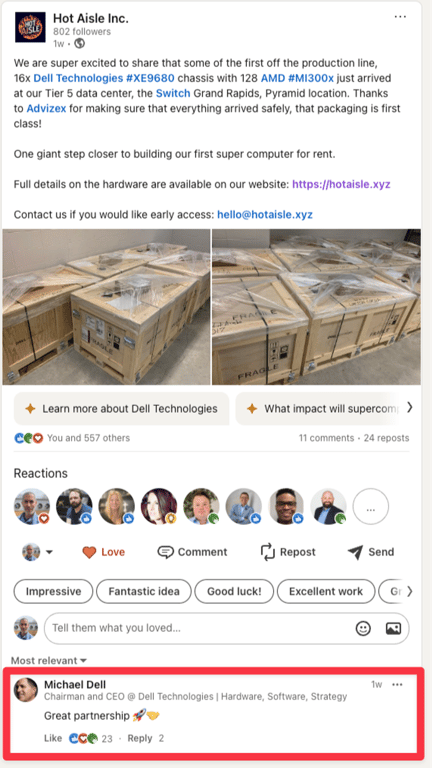Image resolution: width=432 pixels, height=768 pixels.
Task: Open the profile switcher dropdown beside Love
Action: coord(37,552)
